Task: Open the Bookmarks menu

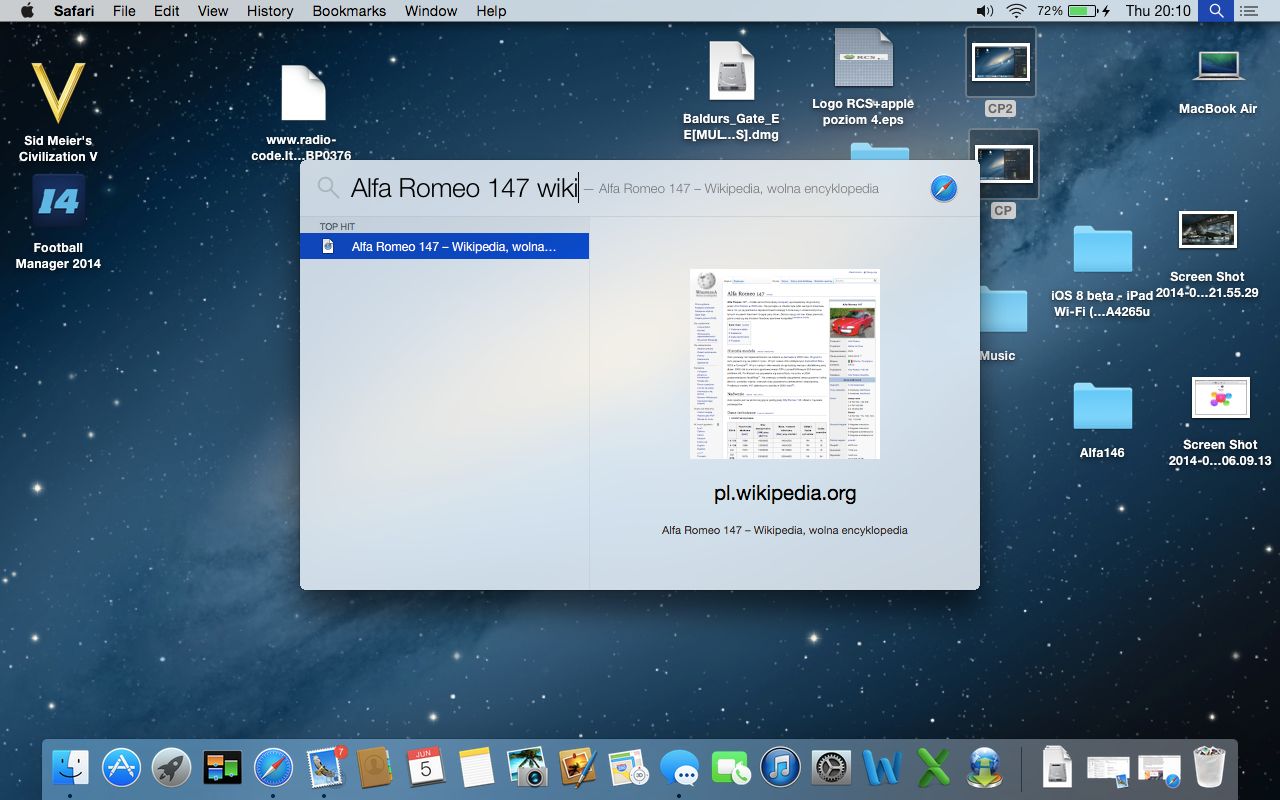Action: pyautogui.click(x=350, y=11)
